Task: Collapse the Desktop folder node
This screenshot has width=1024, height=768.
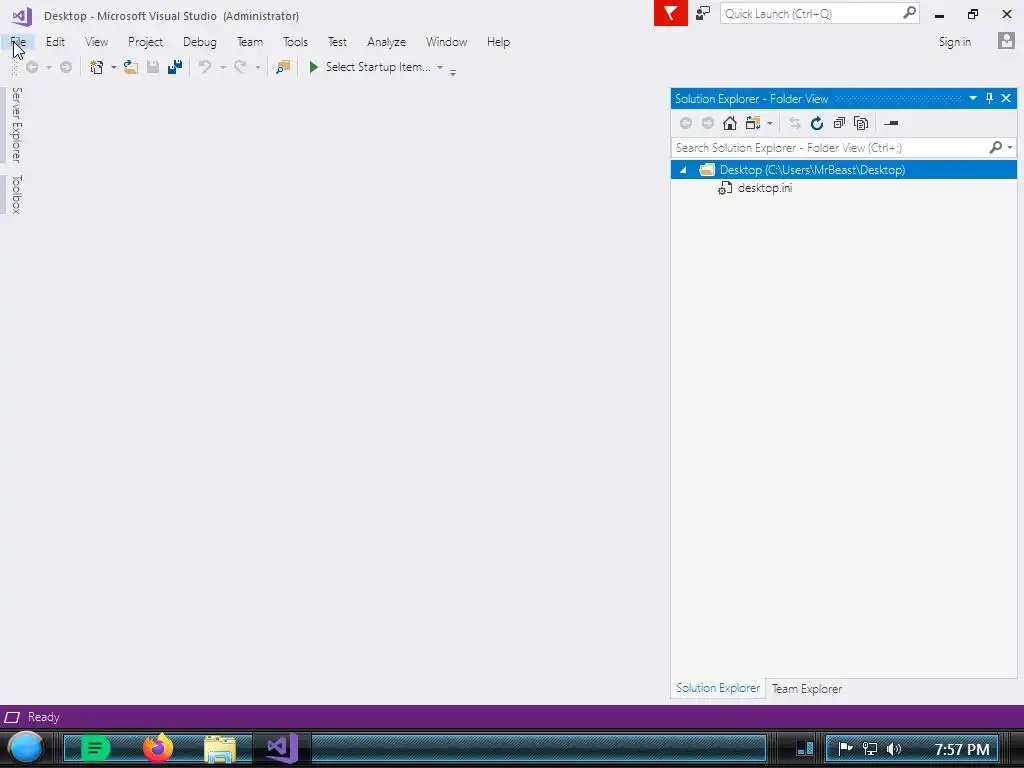Action: (683, 170)
